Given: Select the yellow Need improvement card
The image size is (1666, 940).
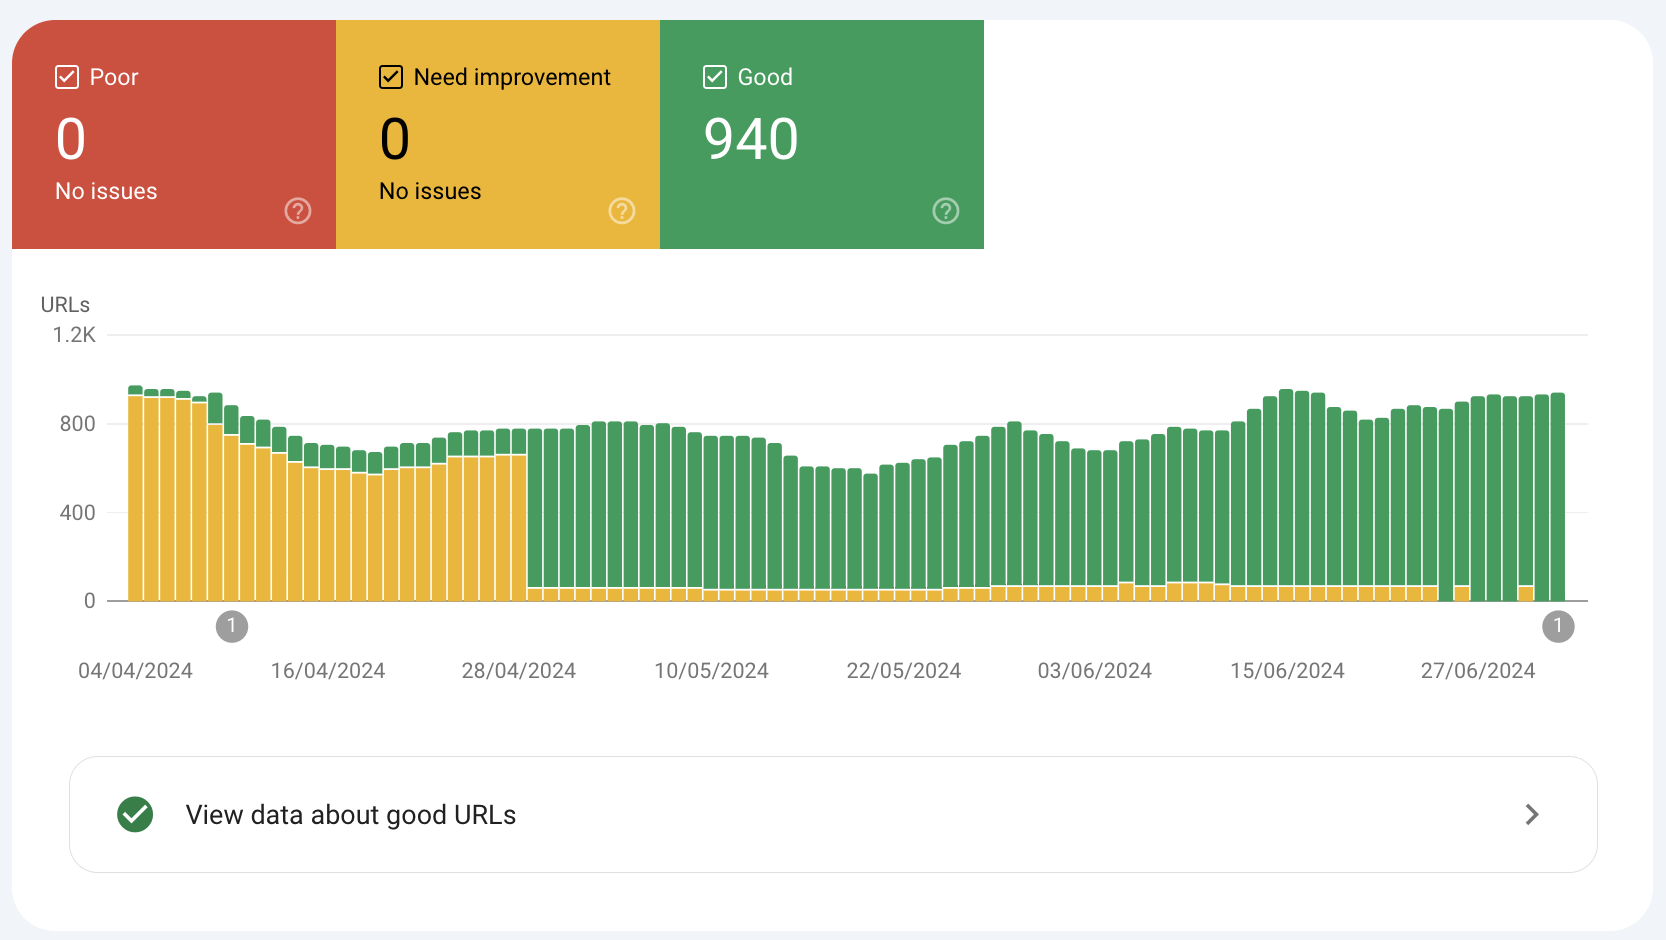Looking at the screenshot, I should point(498,135).
